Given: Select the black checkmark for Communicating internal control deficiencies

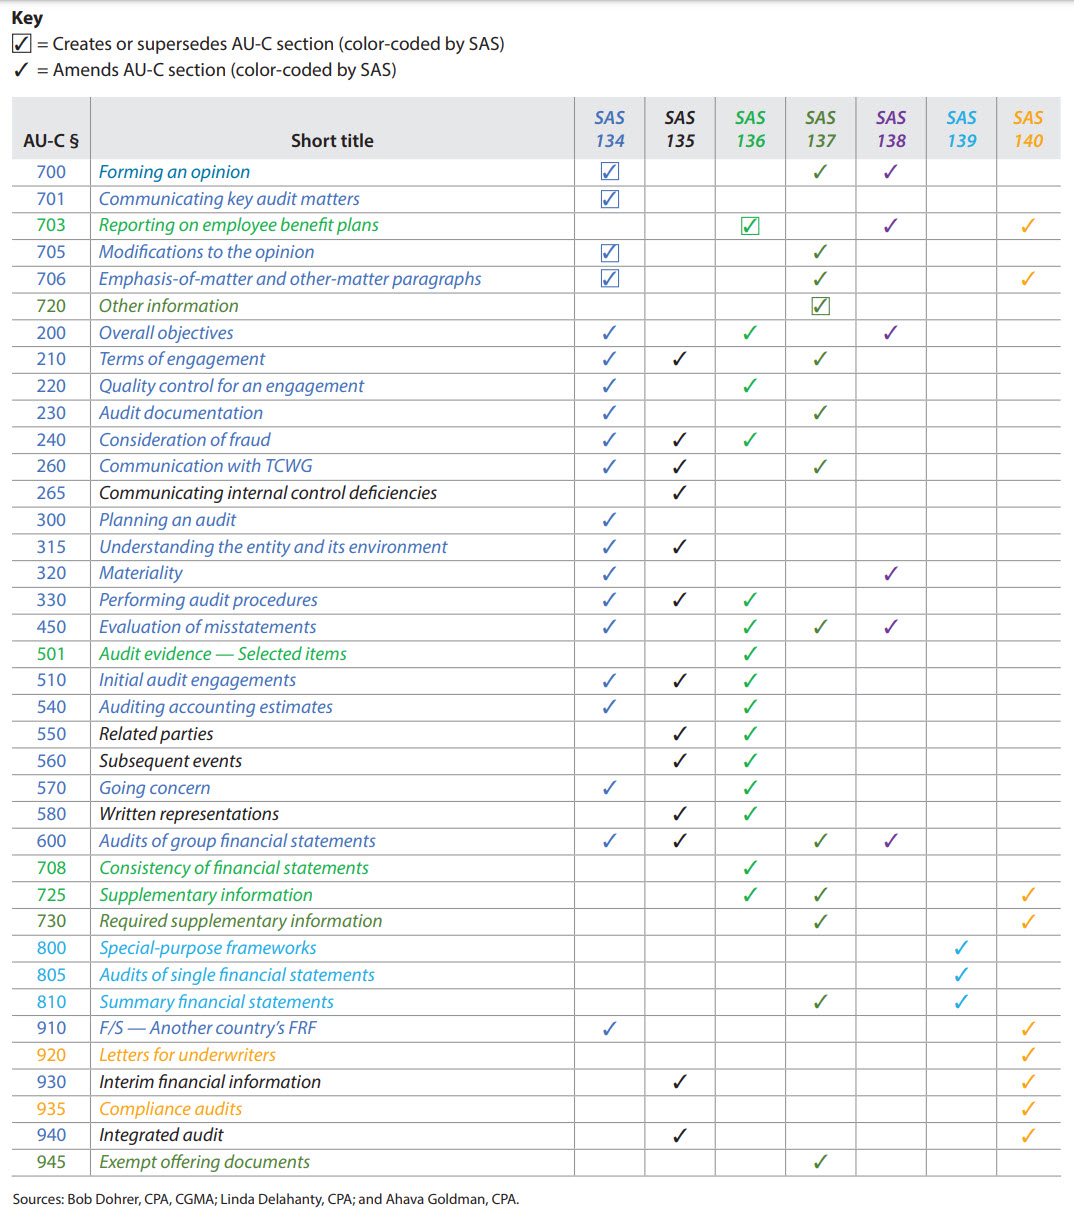Looking at the screenshot, I should pyautogui.click(x=679, y=493).
